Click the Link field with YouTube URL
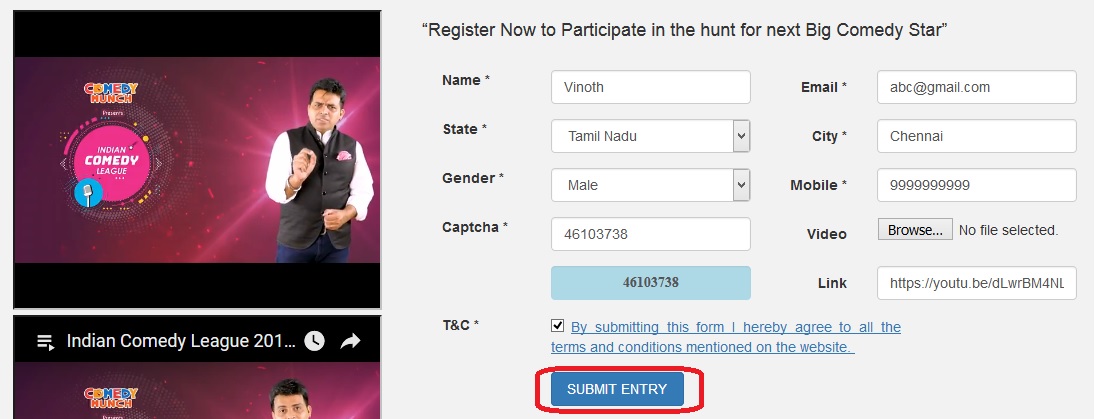The width and height of the screenshot is (1098, 419). coord(976,283)
